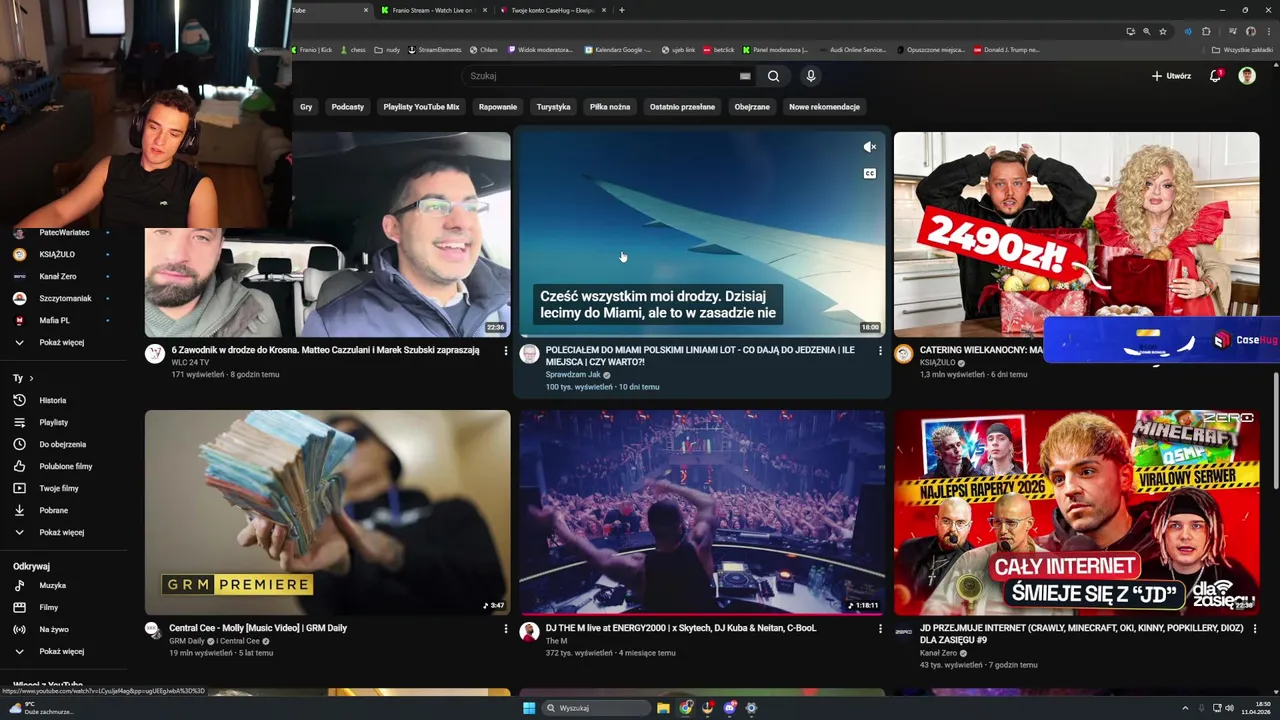Image resolution: width=1280 pixels, height=720 pixels.
Task: Open Do obejrzenia watch later
Action: click(62, 444)
